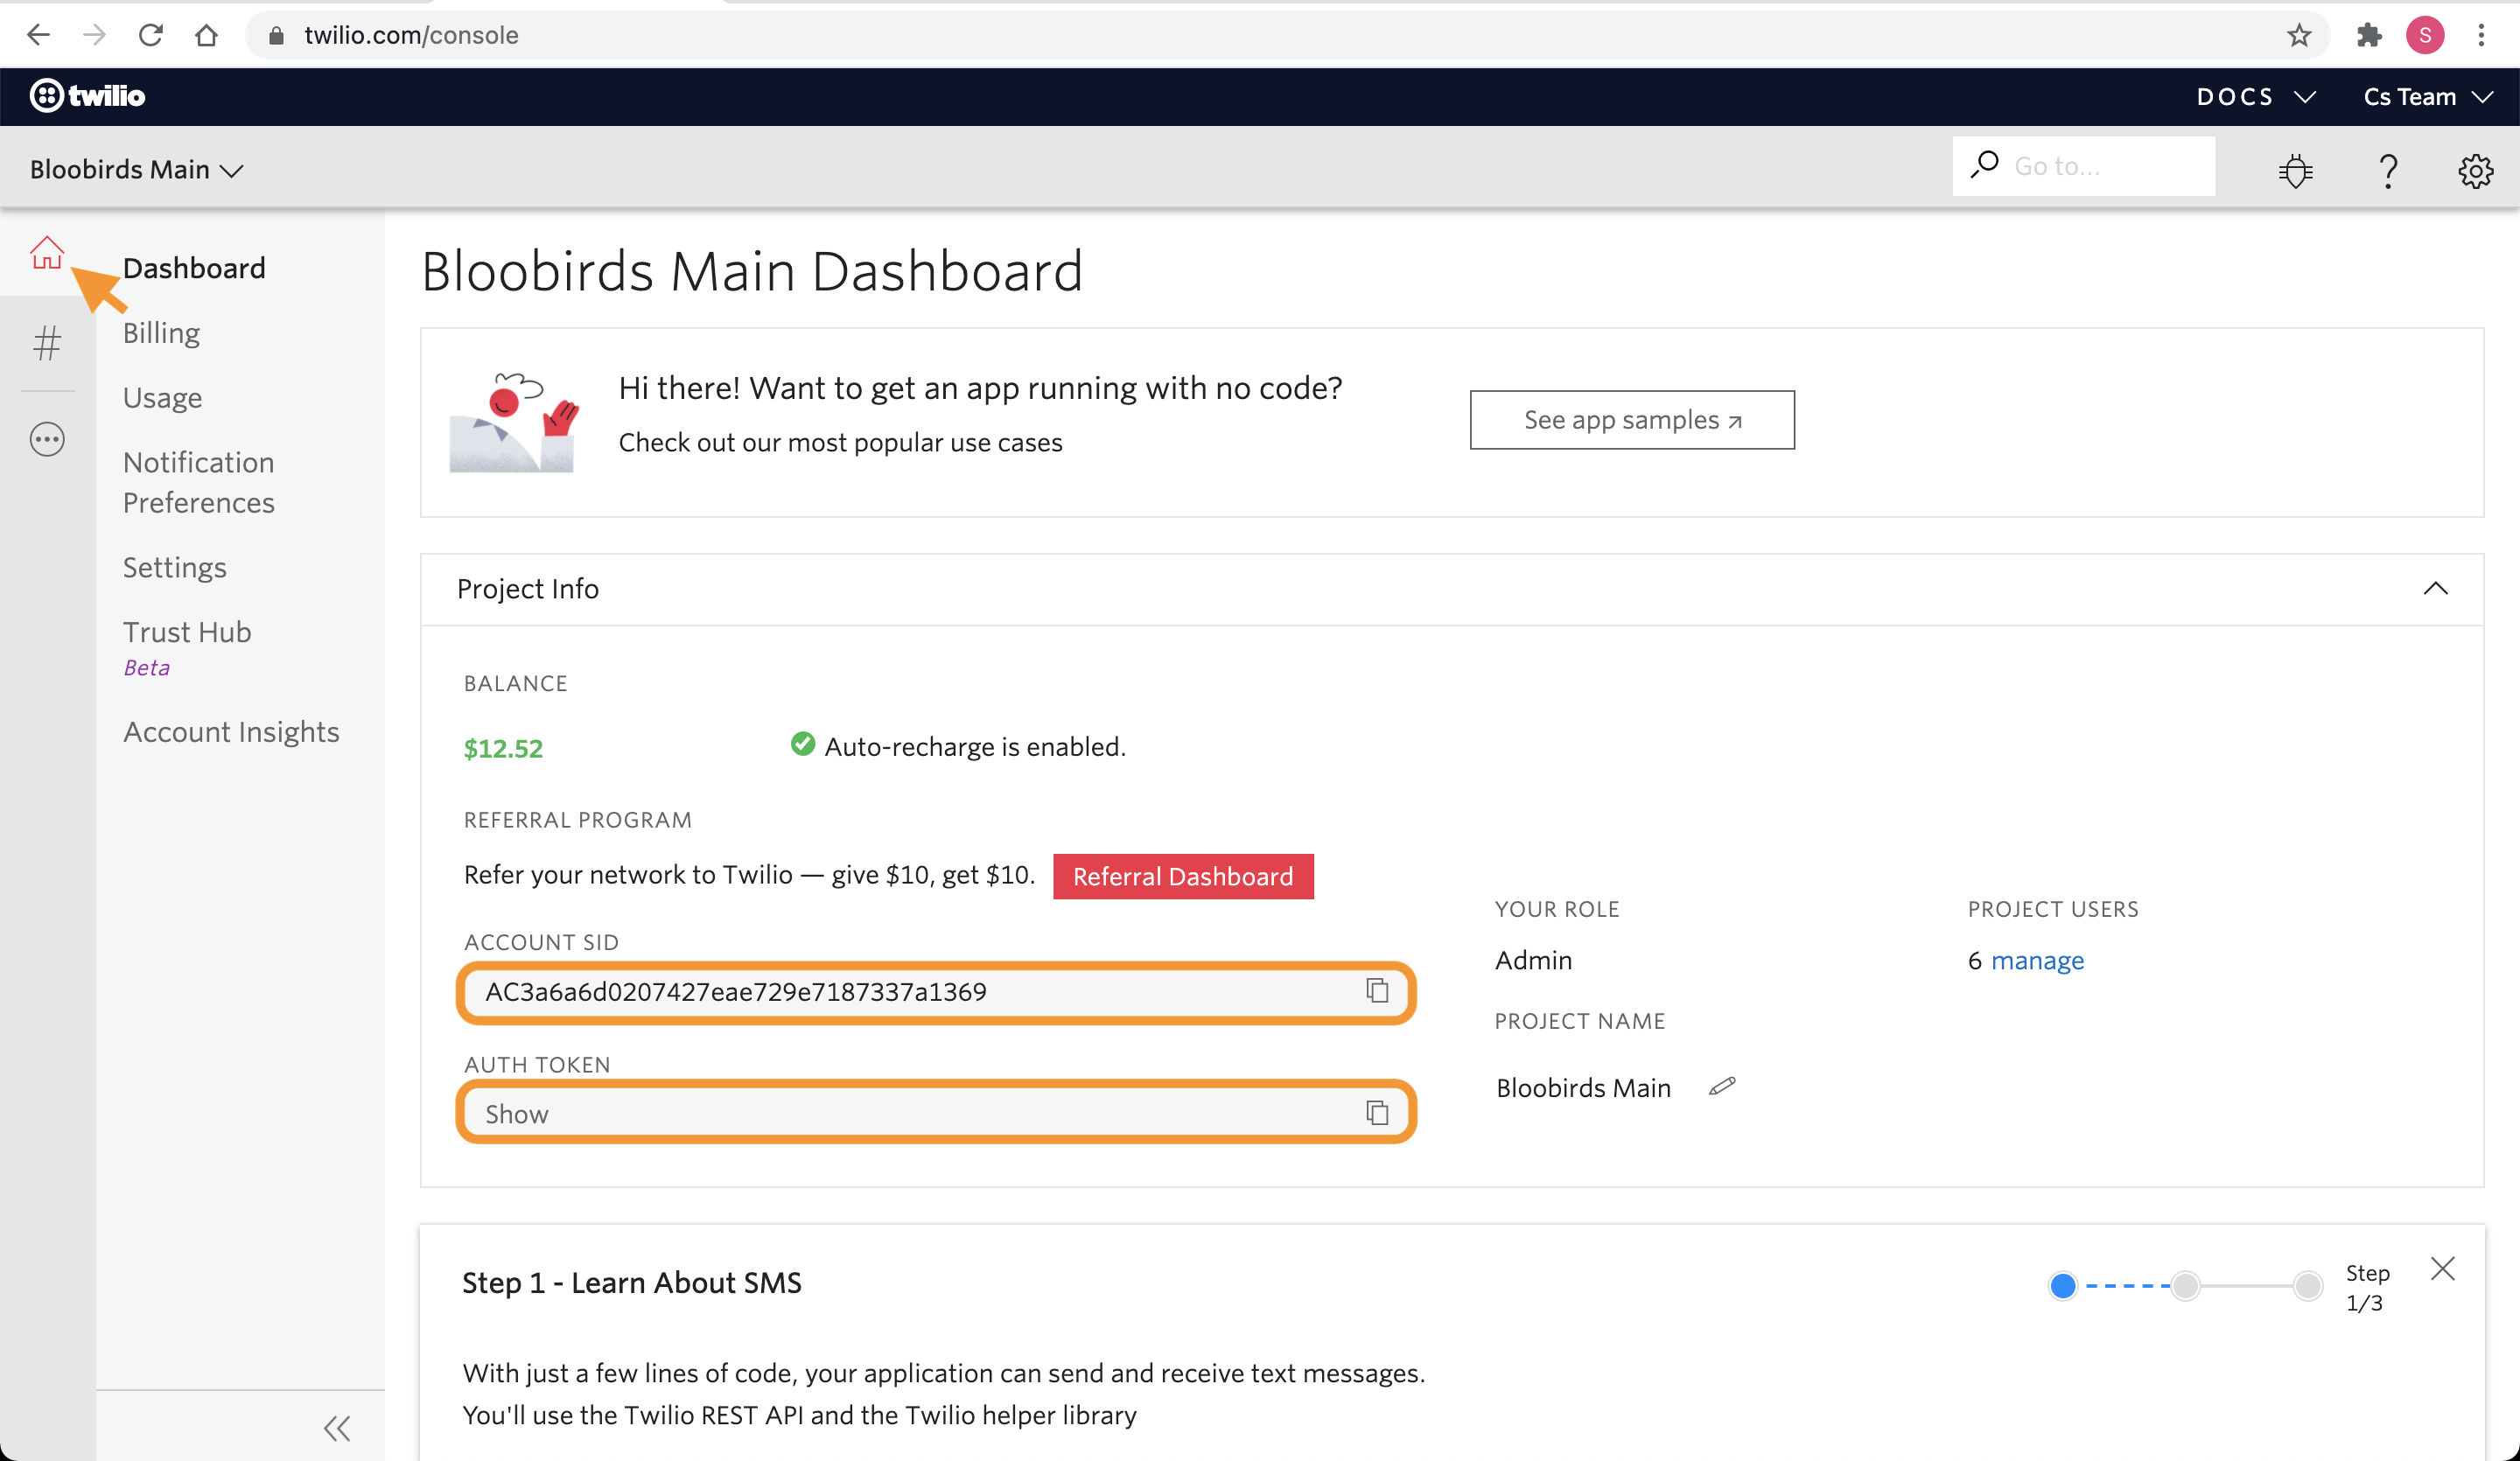Click the Twilio logo

point(88,96)
